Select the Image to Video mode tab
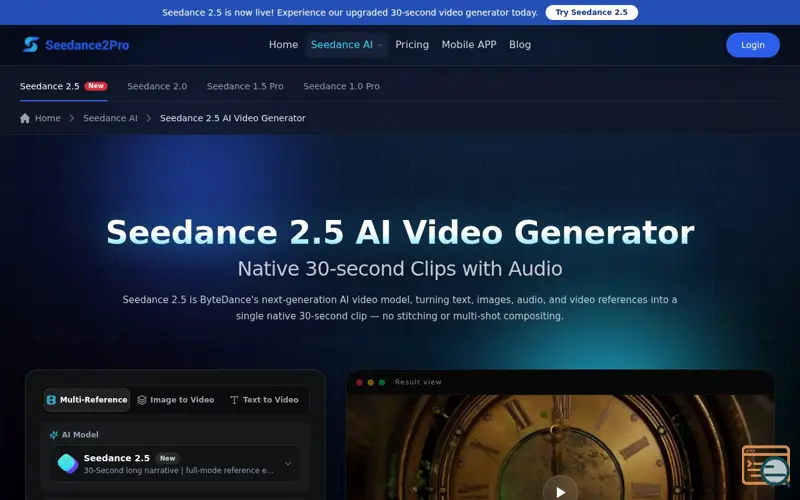Viewport: 800px width, 500px height. 176,400
